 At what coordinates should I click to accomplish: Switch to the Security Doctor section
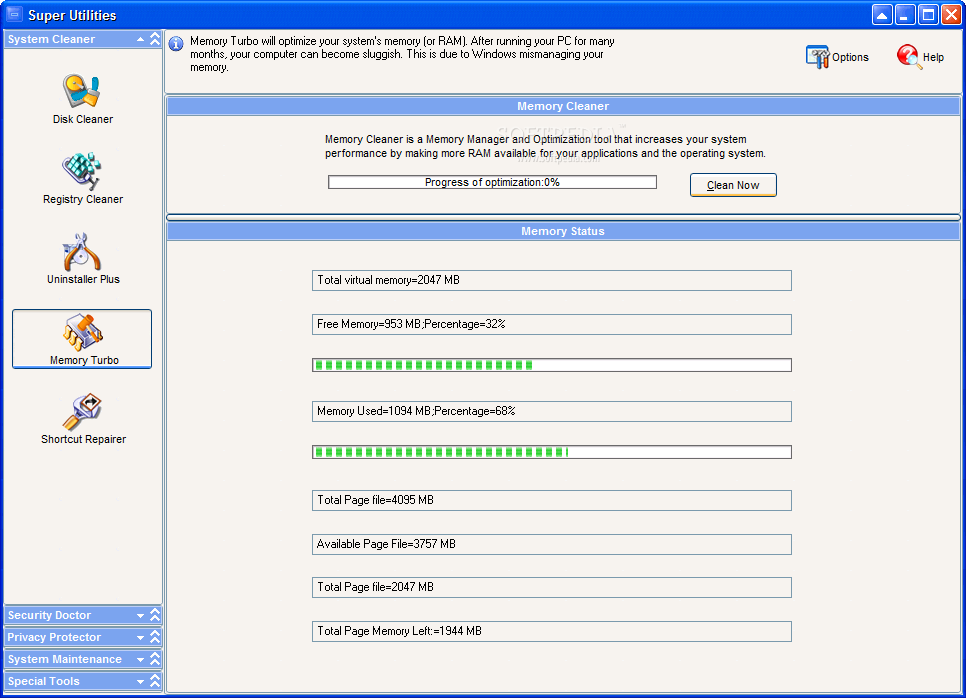[83, 615]
